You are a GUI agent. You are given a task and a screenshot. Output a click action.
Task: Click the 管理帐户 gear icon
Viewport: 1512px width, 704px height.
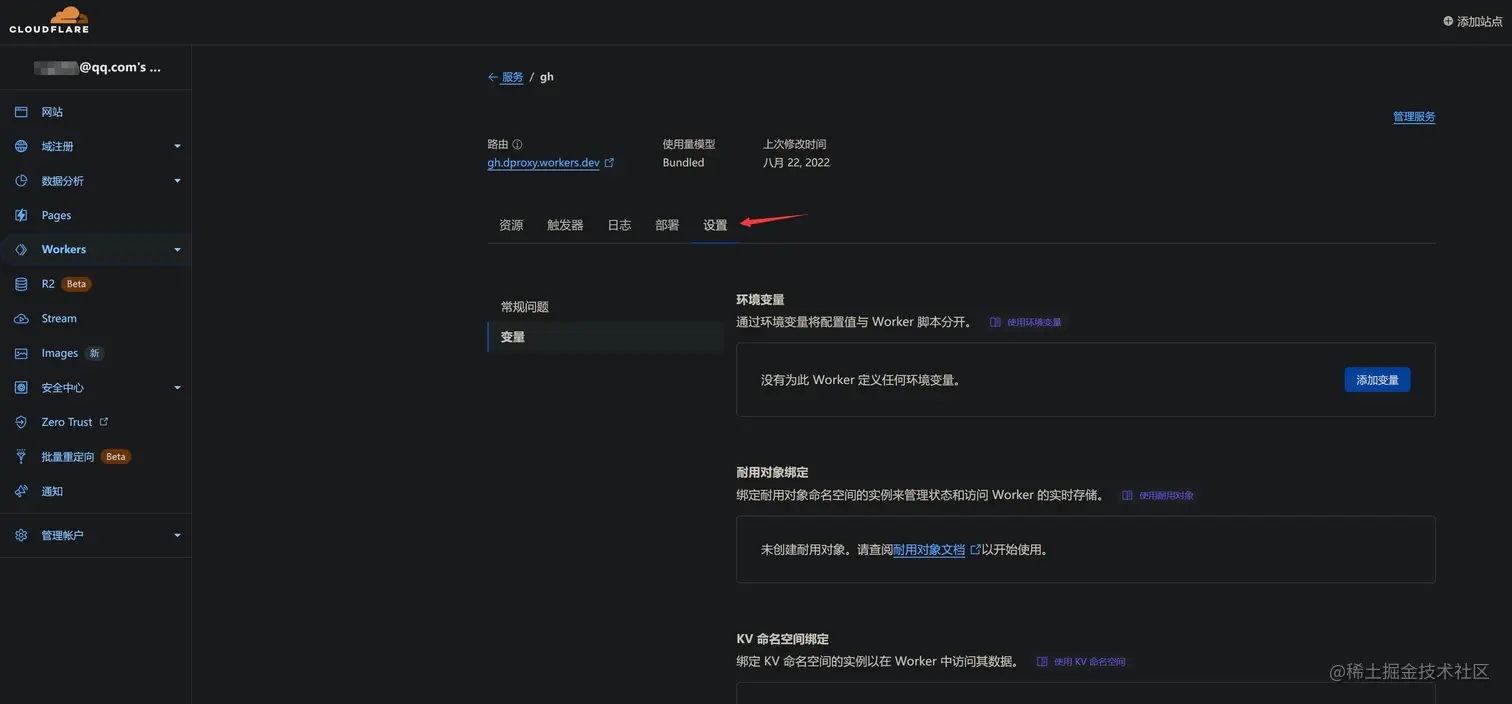pos(21,535)
